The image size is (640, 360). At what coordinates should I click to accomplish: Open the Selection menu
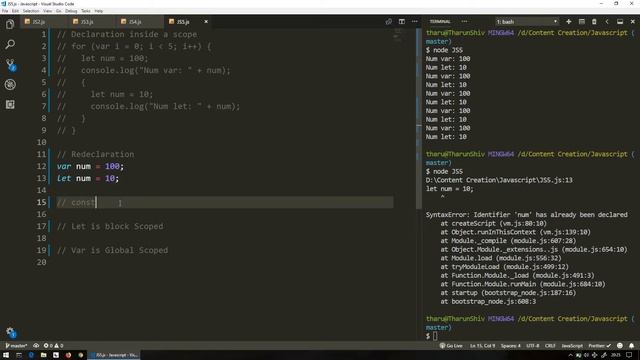tap(31, 11)
